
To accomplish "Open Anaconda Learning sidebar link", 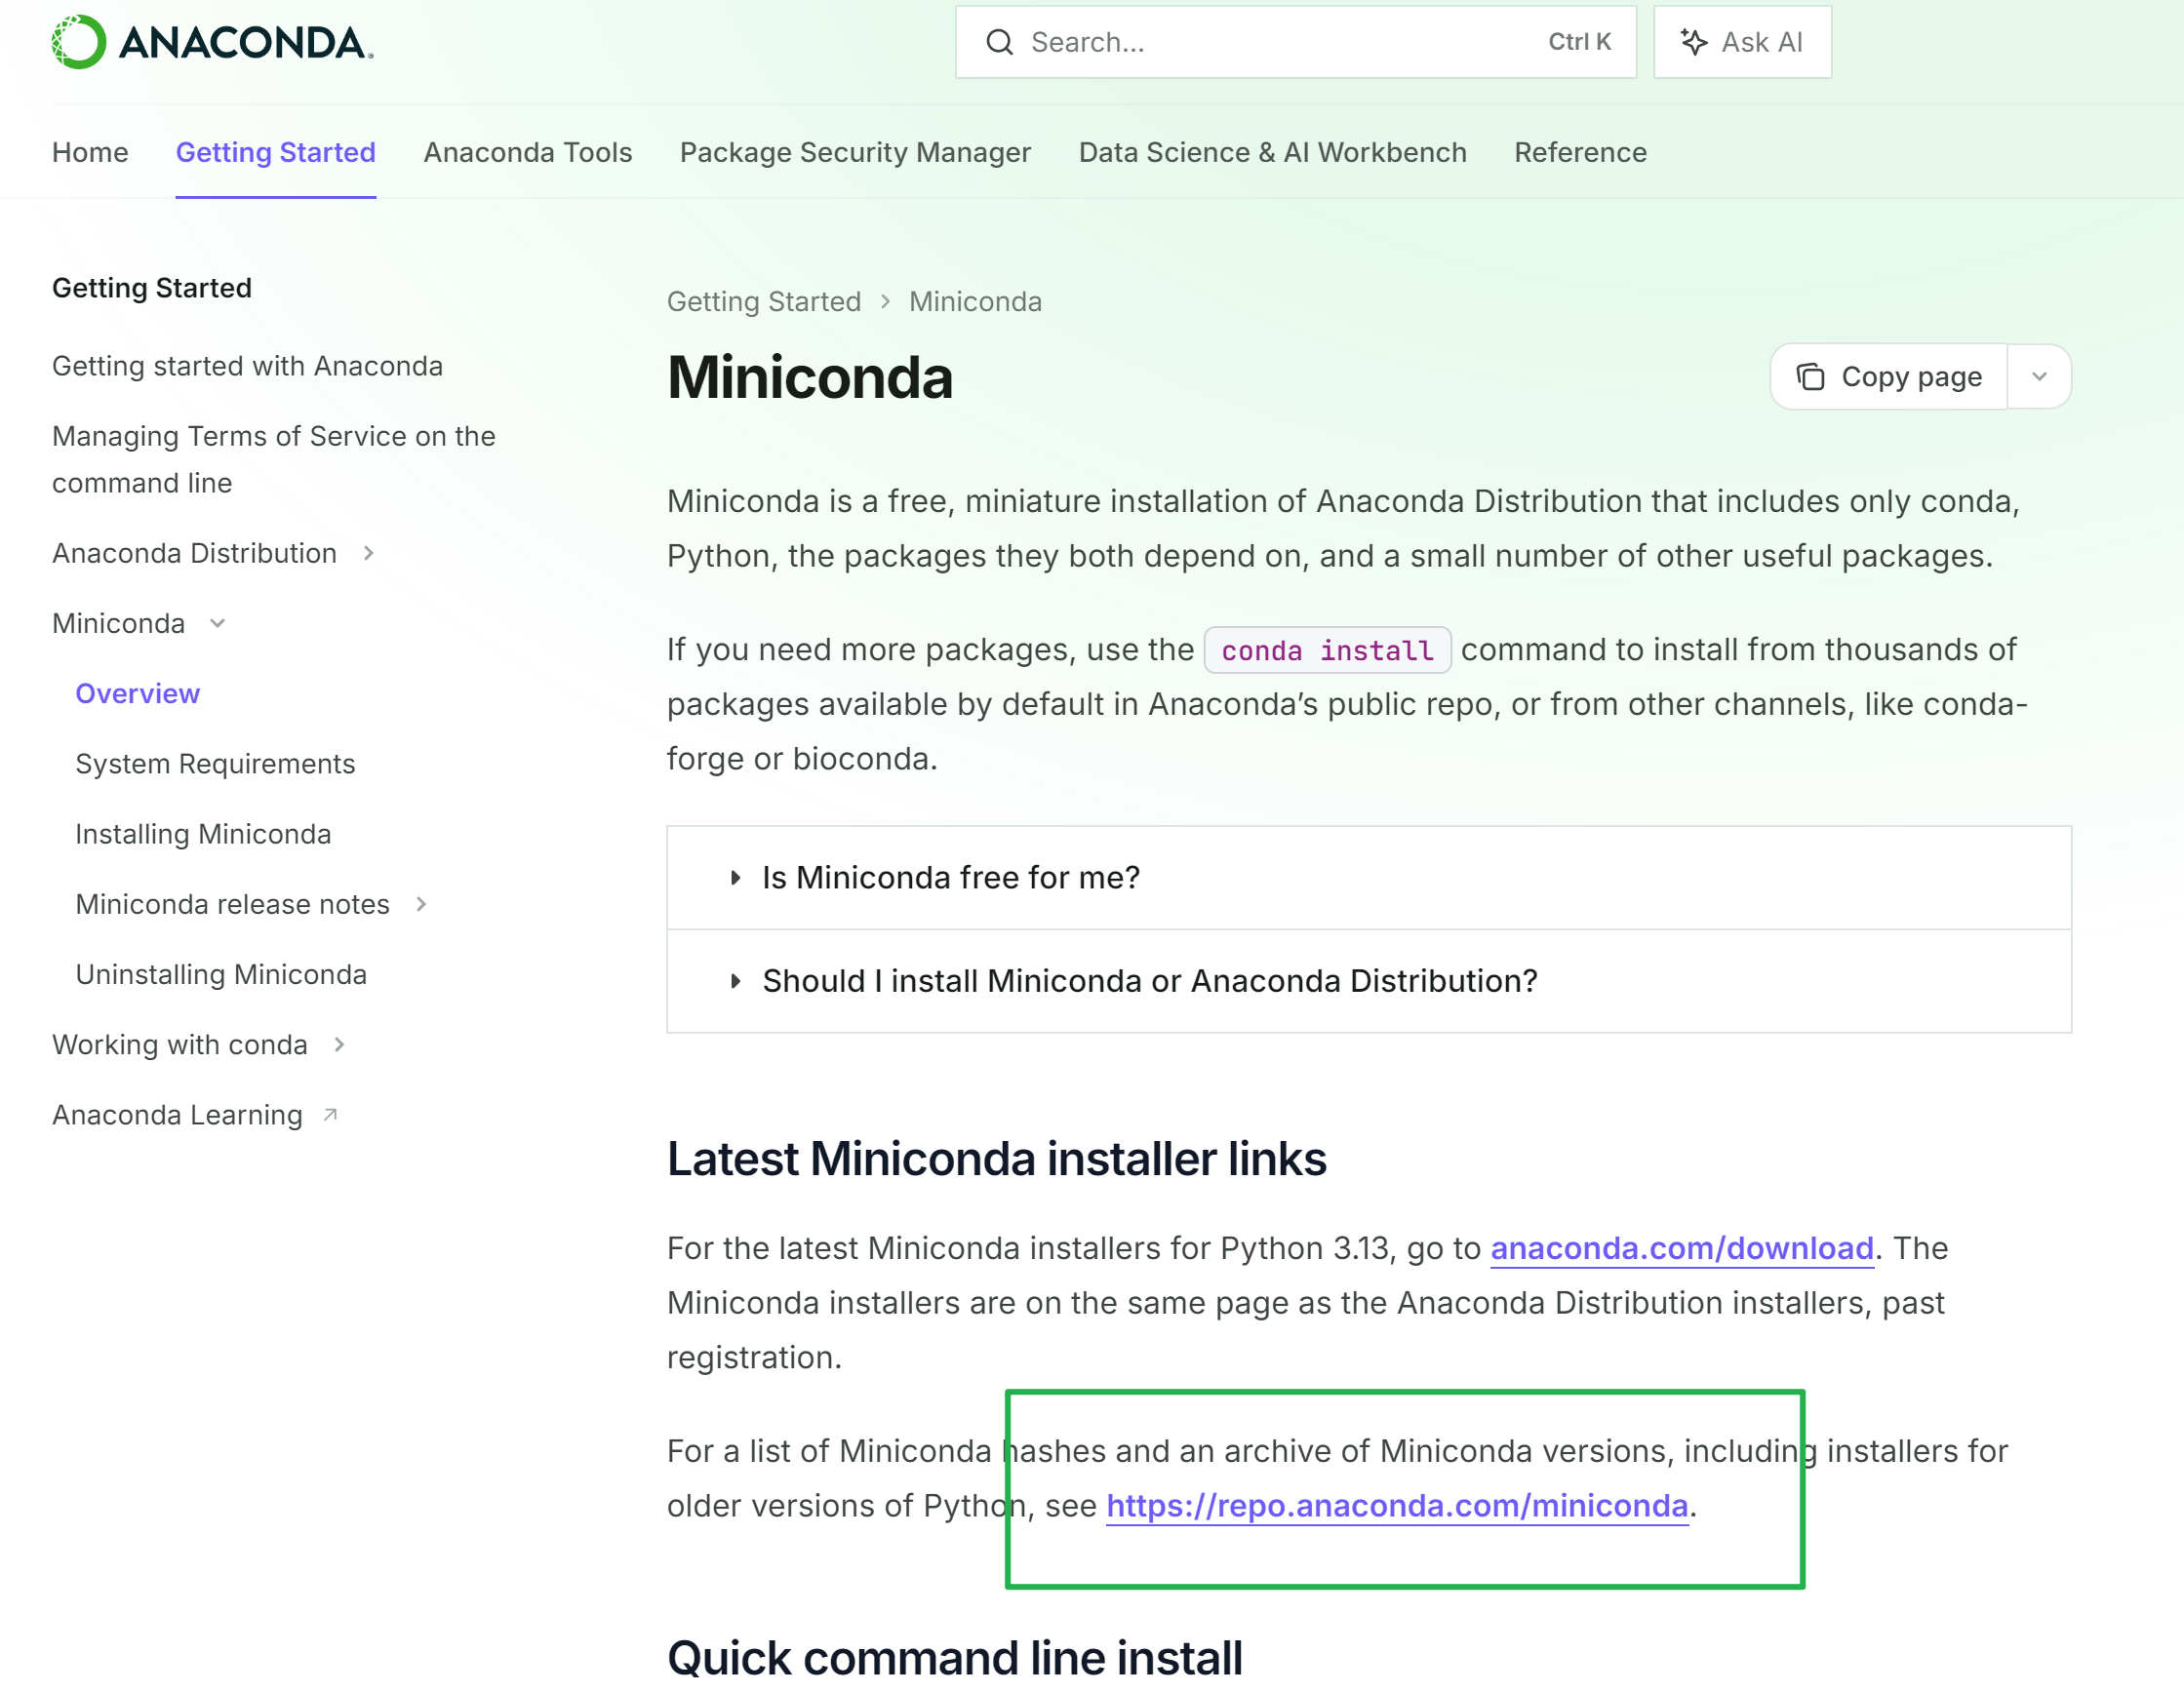I will tap(177, 1115).
